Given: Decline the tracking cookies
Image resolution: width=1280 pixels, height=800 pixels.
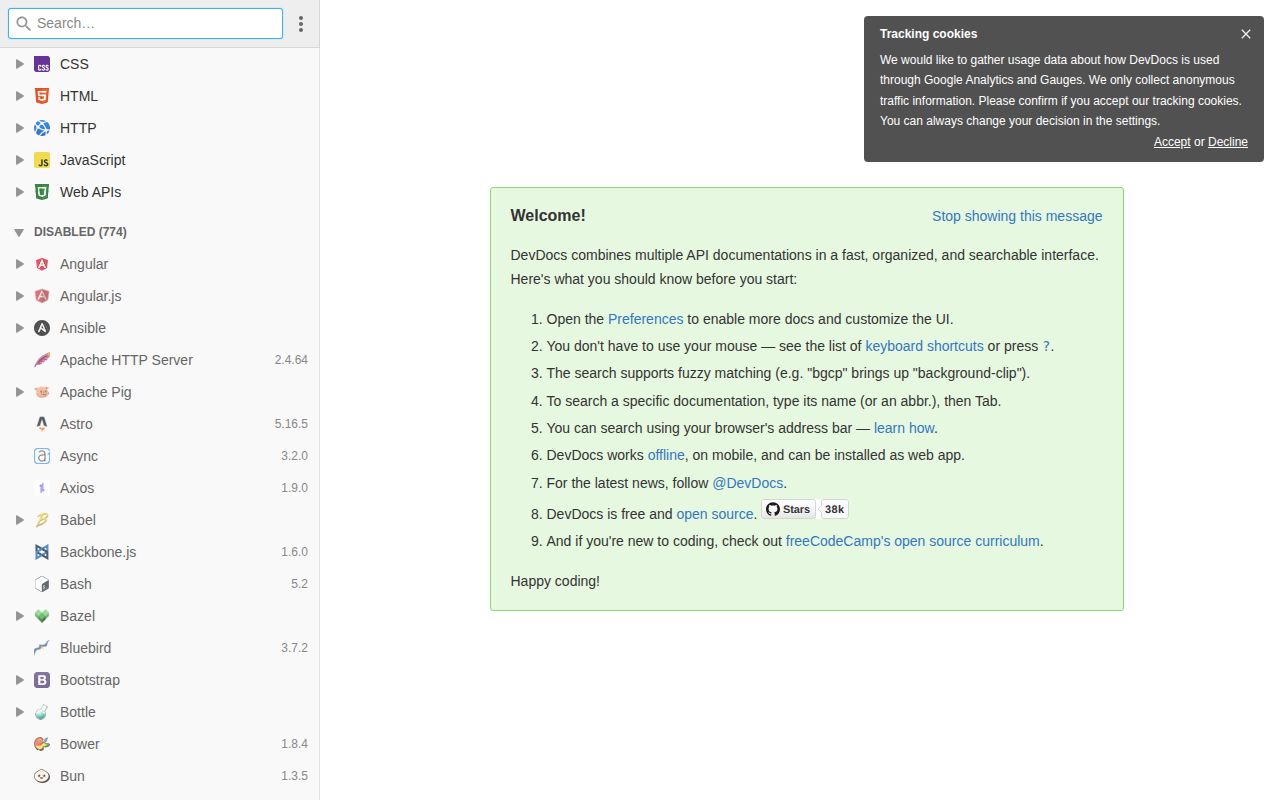Looking at the screenshot, I should coord(1227,141).
